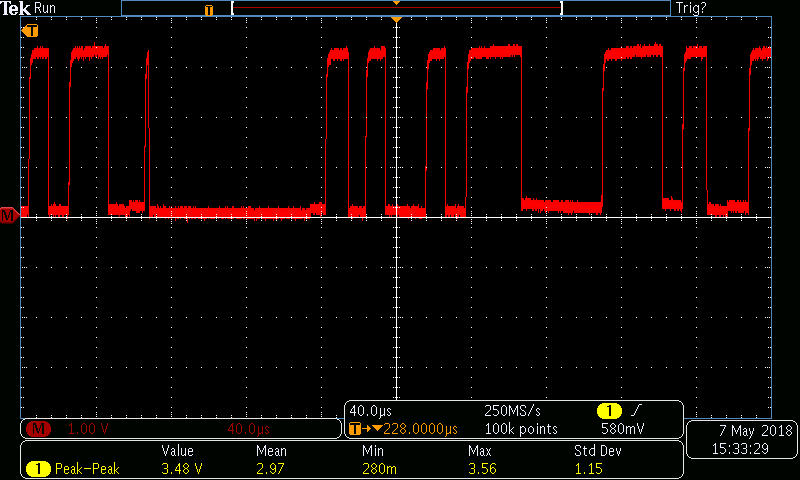Click the 228.0000µs trigger delay value

(x=420, y=429)
